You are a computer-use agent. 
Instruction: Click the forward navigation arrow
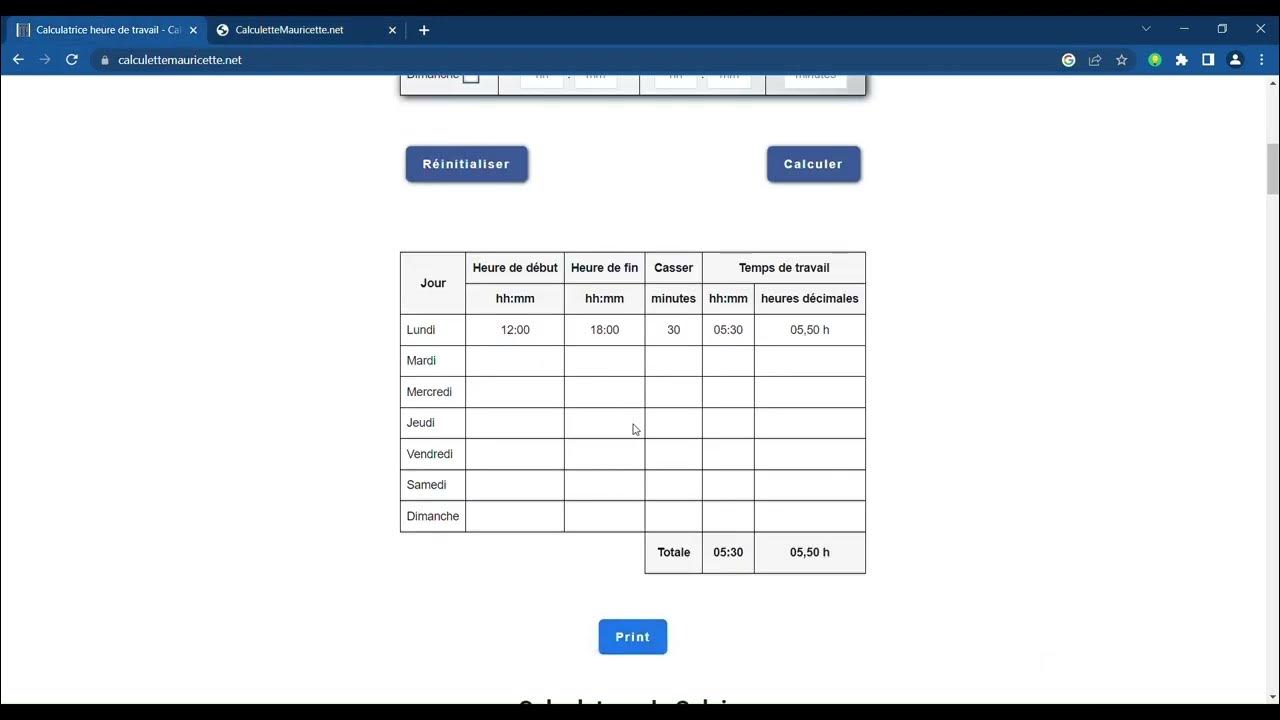pos(45,60)
